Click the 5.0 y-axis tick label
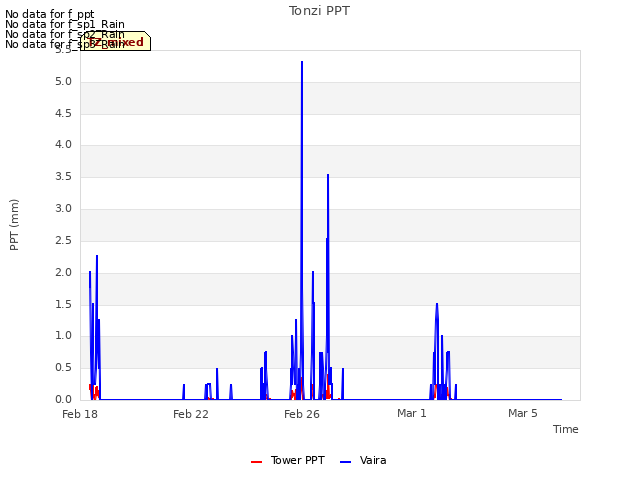The image size is (640, 480). pos(63,82)
